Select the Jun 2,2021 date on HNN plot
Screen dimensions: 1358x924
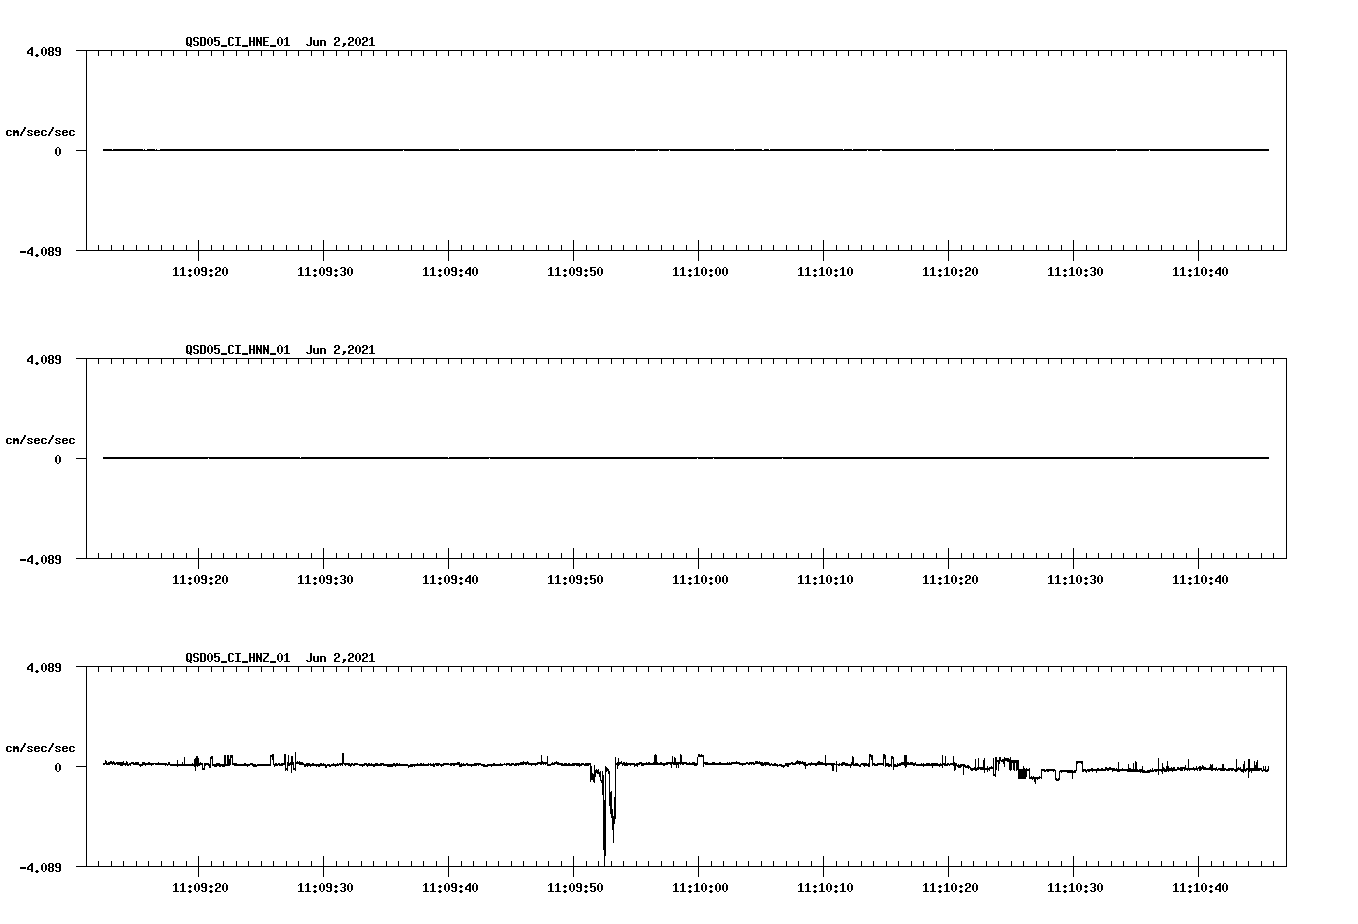point(341,350)
